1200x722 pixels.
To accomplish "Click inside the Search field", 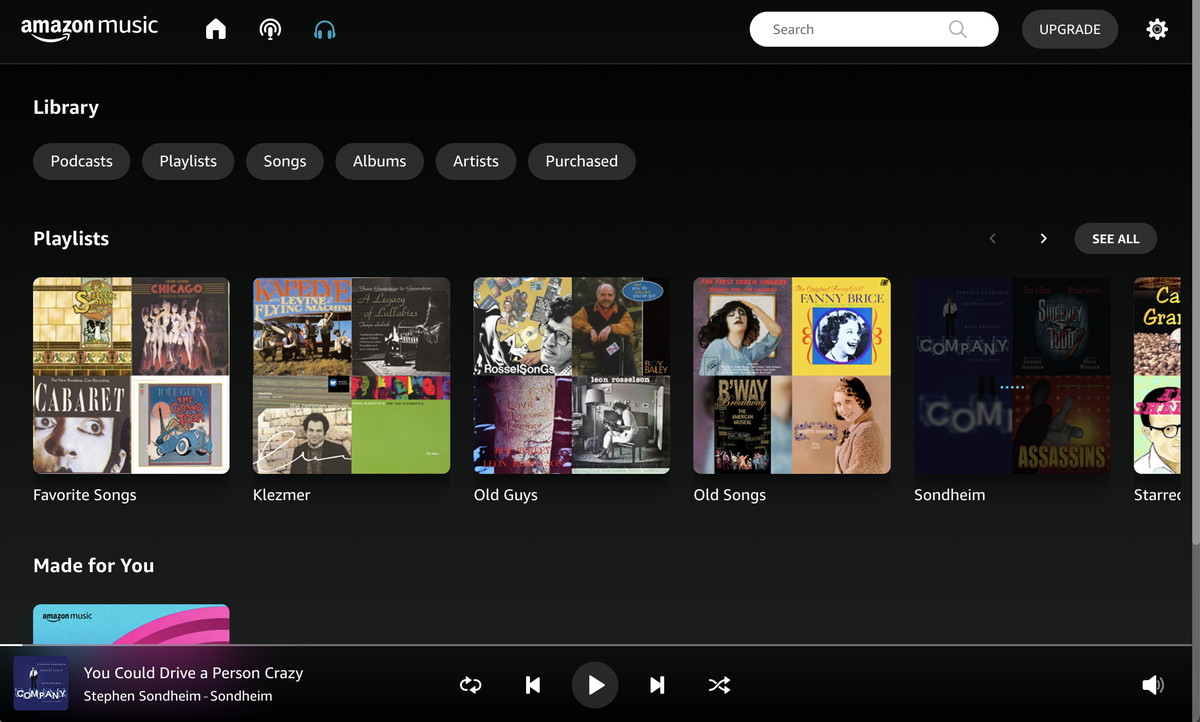I will 874,29.
